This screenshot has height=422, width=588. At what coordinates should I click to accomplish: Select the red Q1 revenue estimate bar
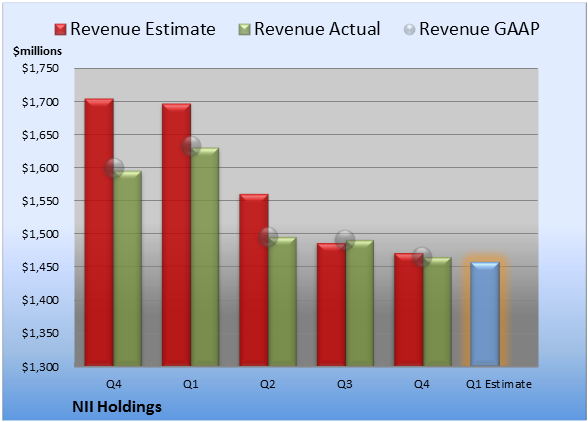[176, 235]
